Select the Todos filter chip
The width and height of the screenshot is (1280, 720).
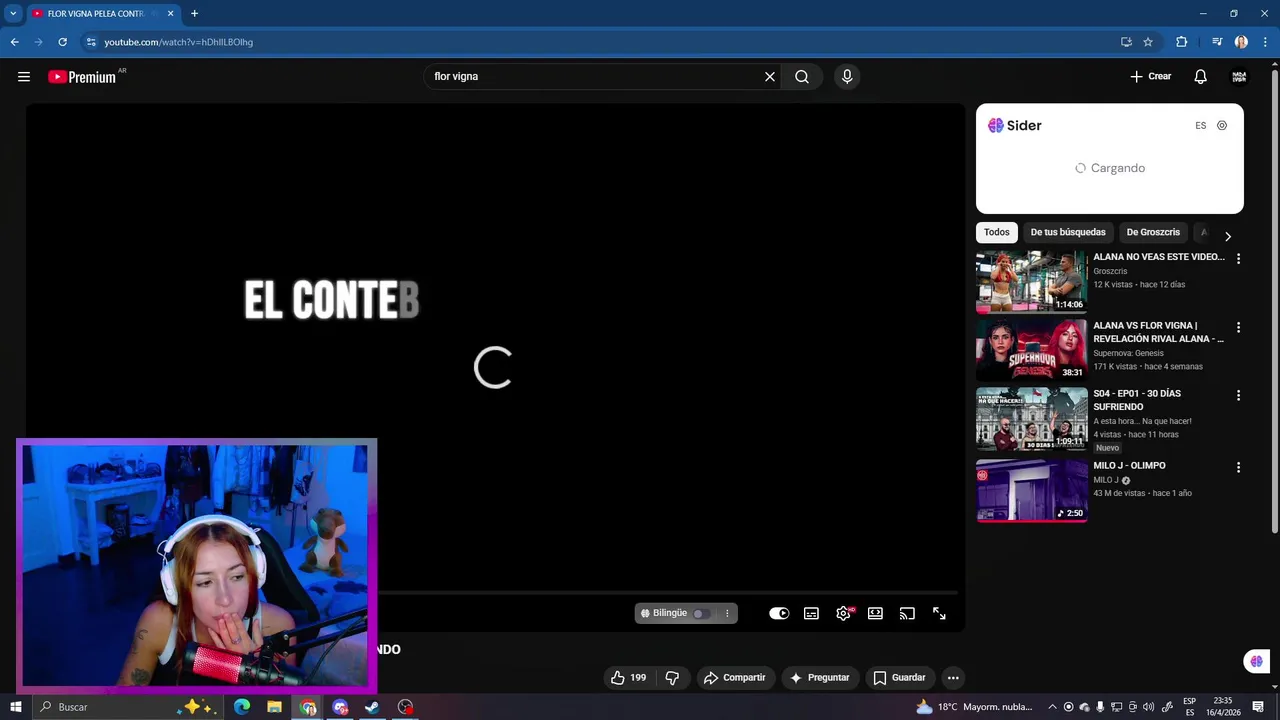[996, 232]
